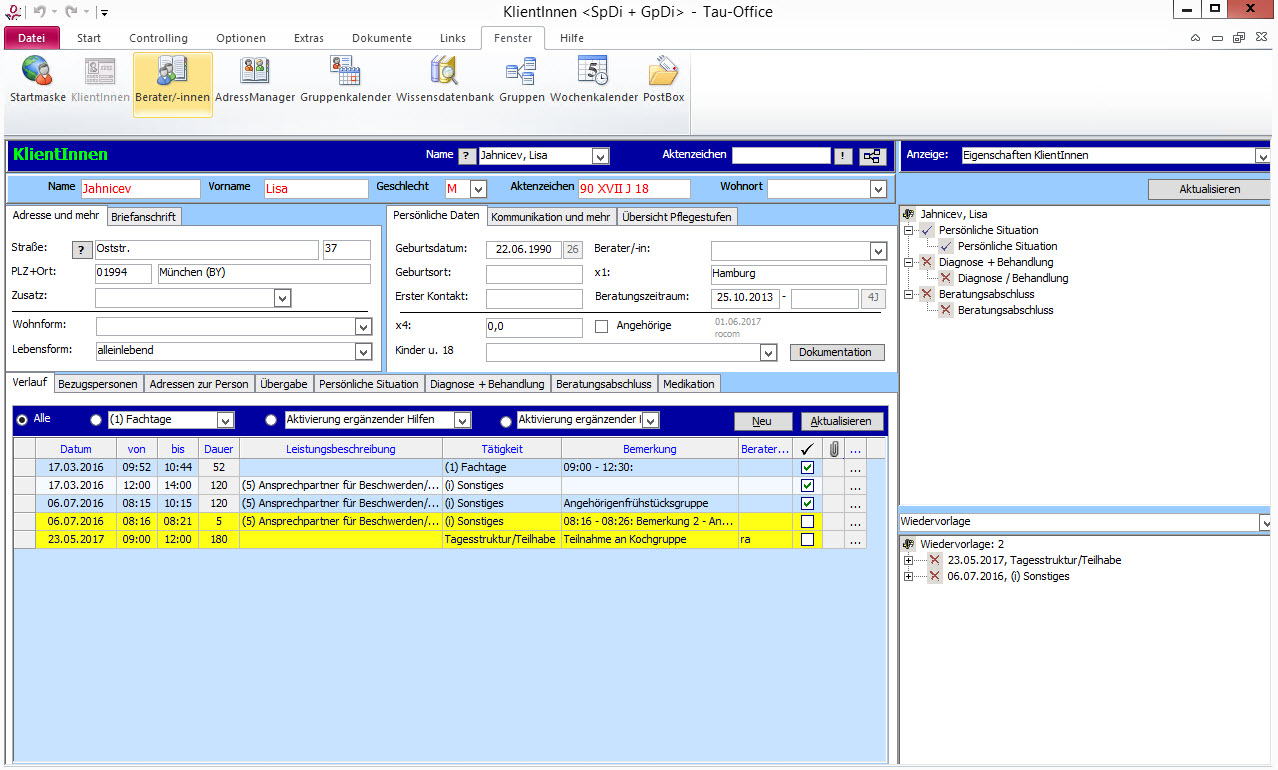Switch to the Medikation tab
The height and width of the screenshot is (770, 1278).
pyautogui.click(x=688, y=384)
